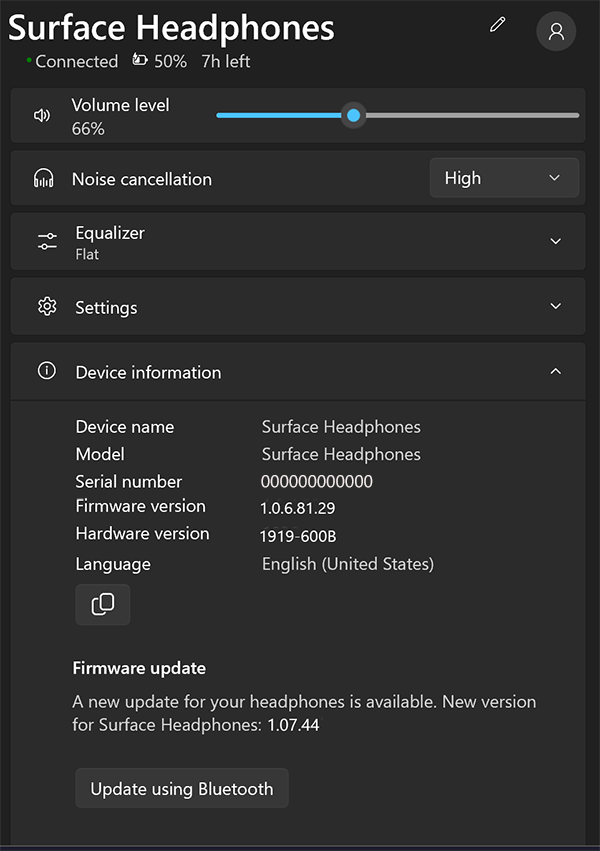The image size is (600, 851).
Task: Click the info icon next to Device information
Action: (46, 370)
